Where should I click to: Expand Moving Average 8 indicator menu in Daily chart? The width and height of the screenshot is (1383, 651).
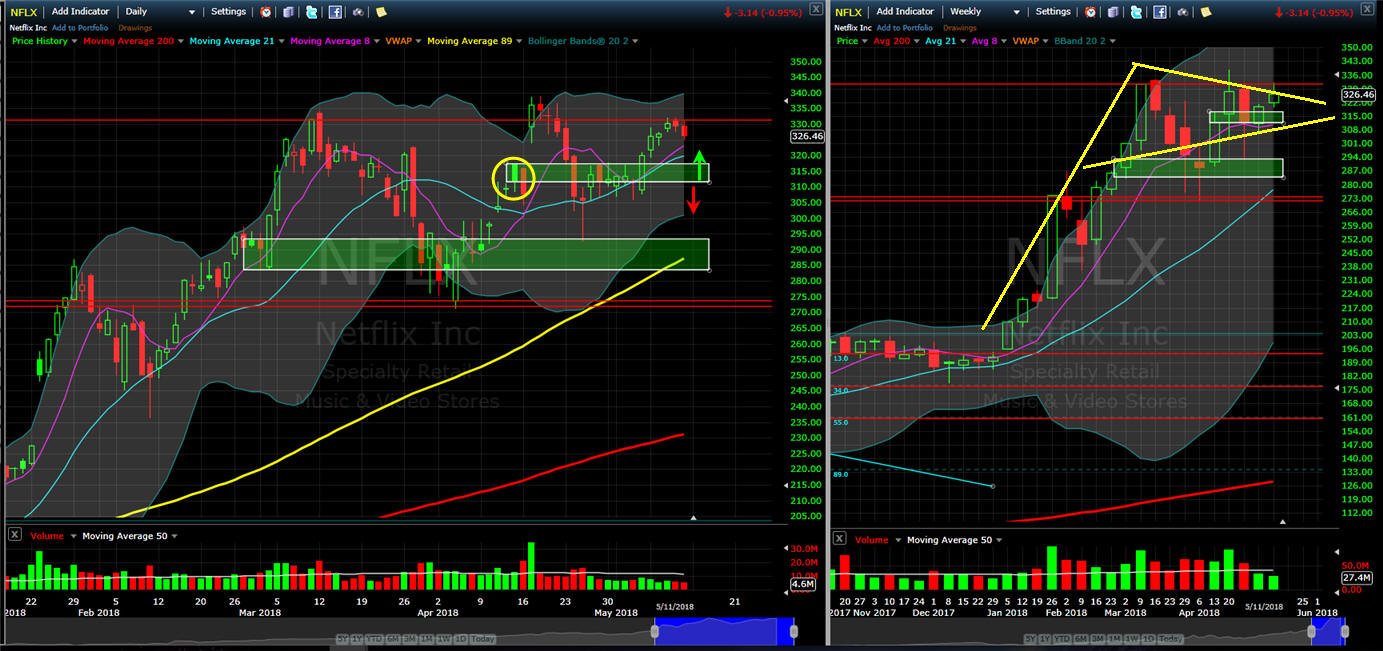point(375,41)
